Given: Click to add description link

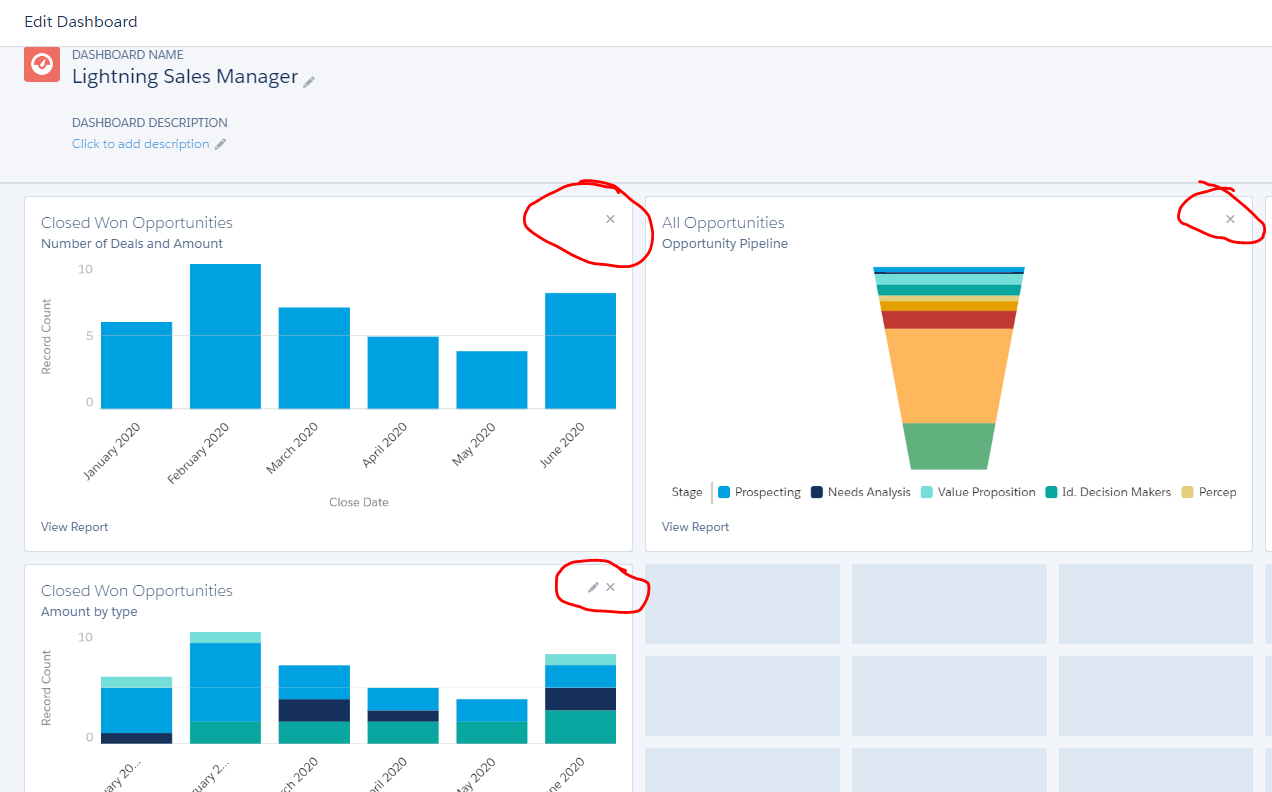Looking at the screenshot, I should (140, 144).
